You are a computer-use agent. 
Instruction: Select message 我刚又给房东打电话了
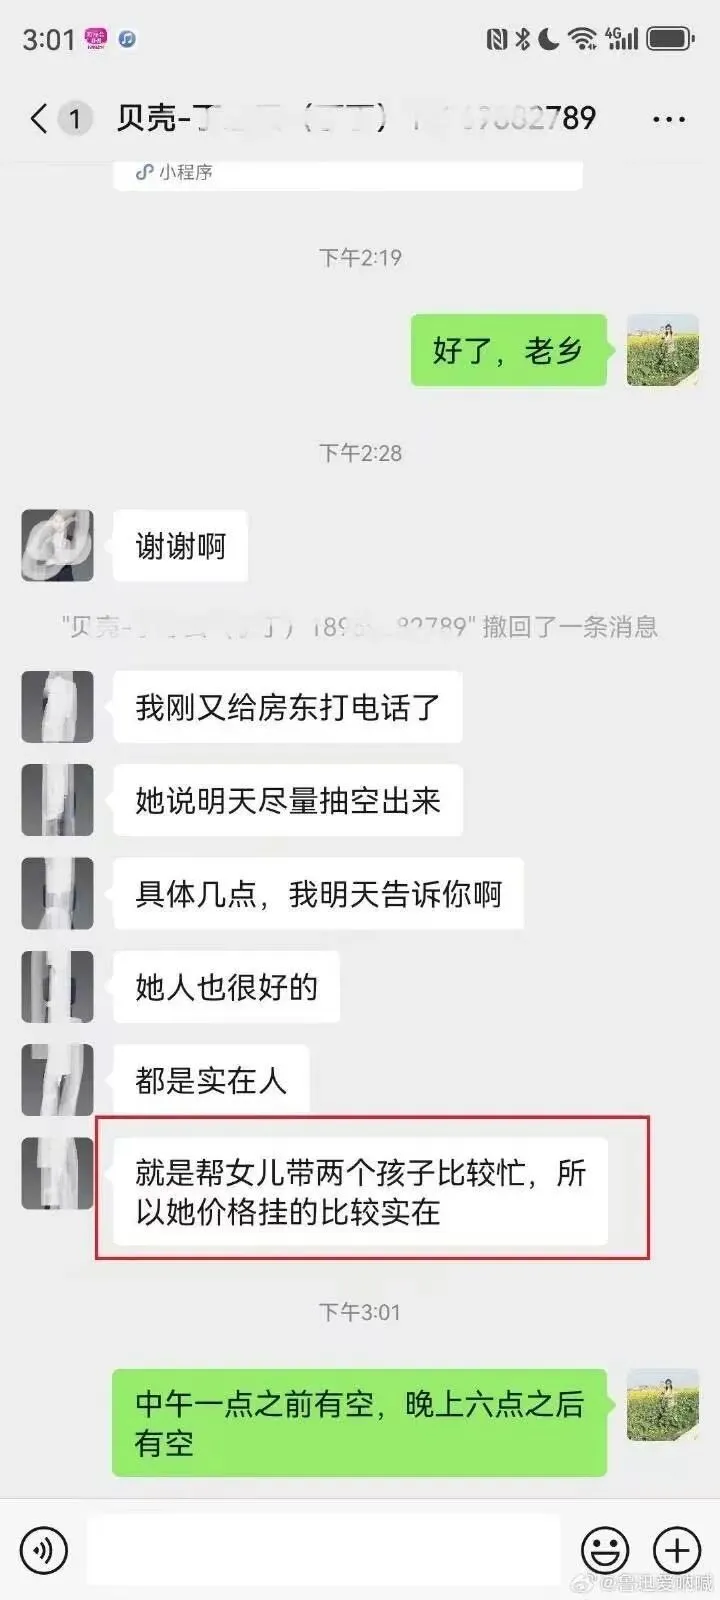287,707
